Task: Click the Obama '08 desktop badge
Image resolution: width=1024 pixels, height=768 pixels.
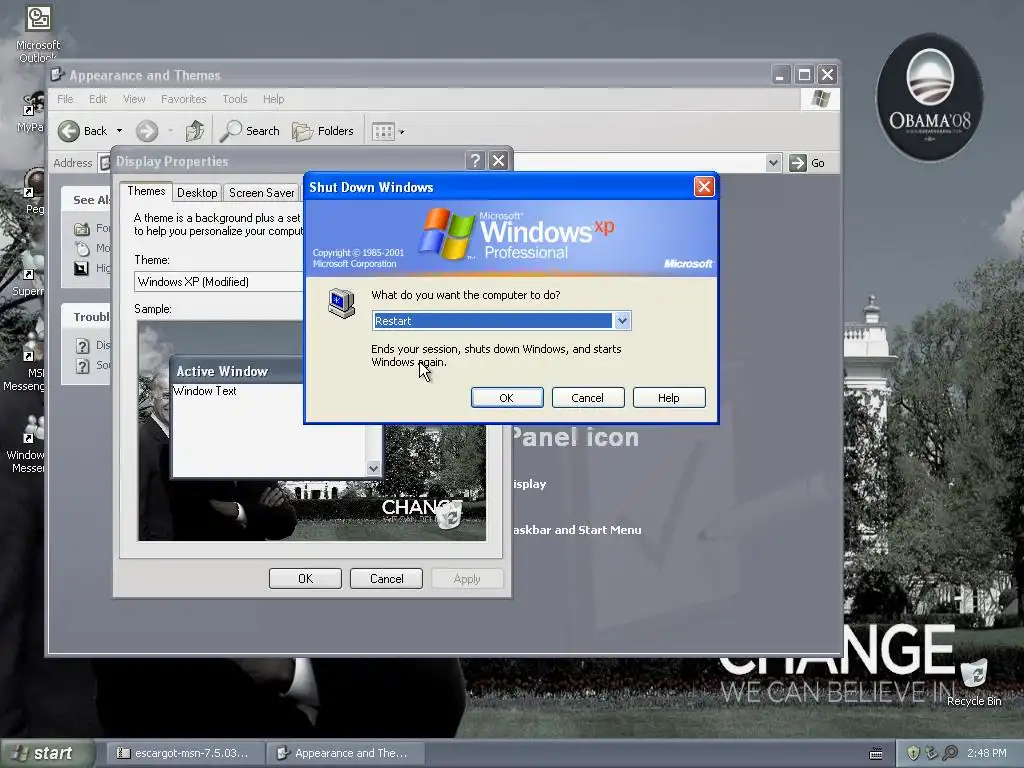Action: pyautogui.click(x=930, y=97)
